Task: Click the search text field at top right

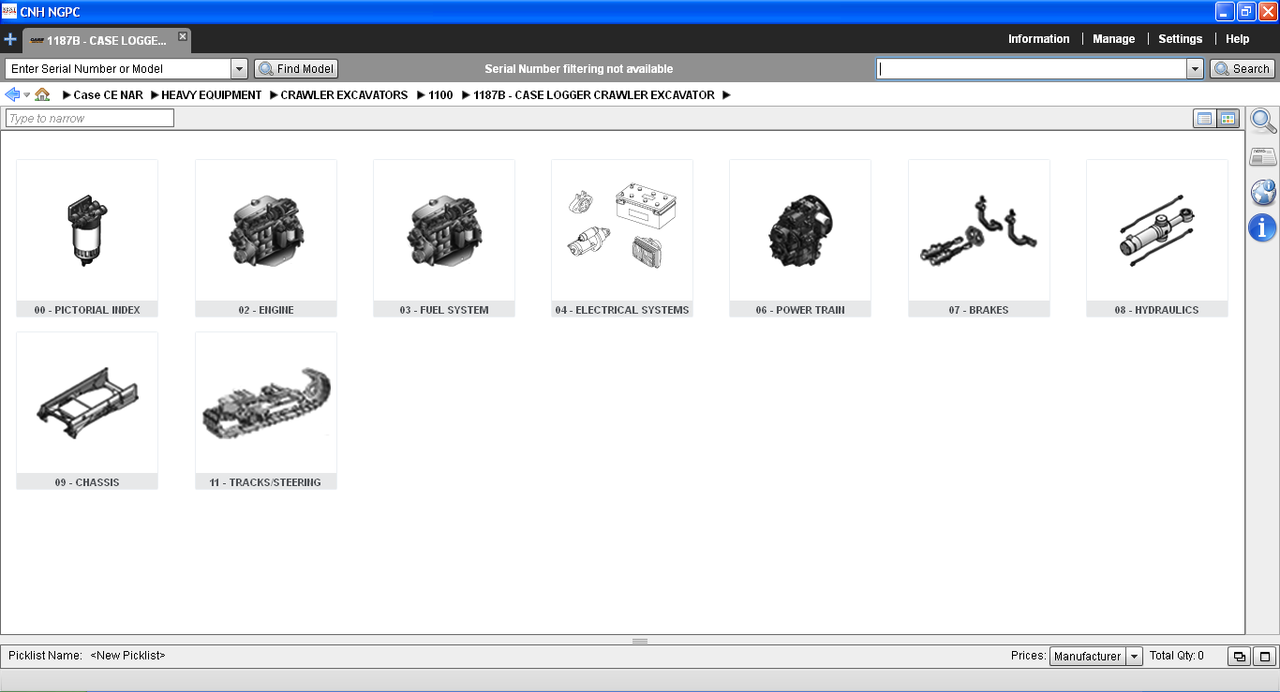Action: pyautogui.click(x=1031, y=69)
